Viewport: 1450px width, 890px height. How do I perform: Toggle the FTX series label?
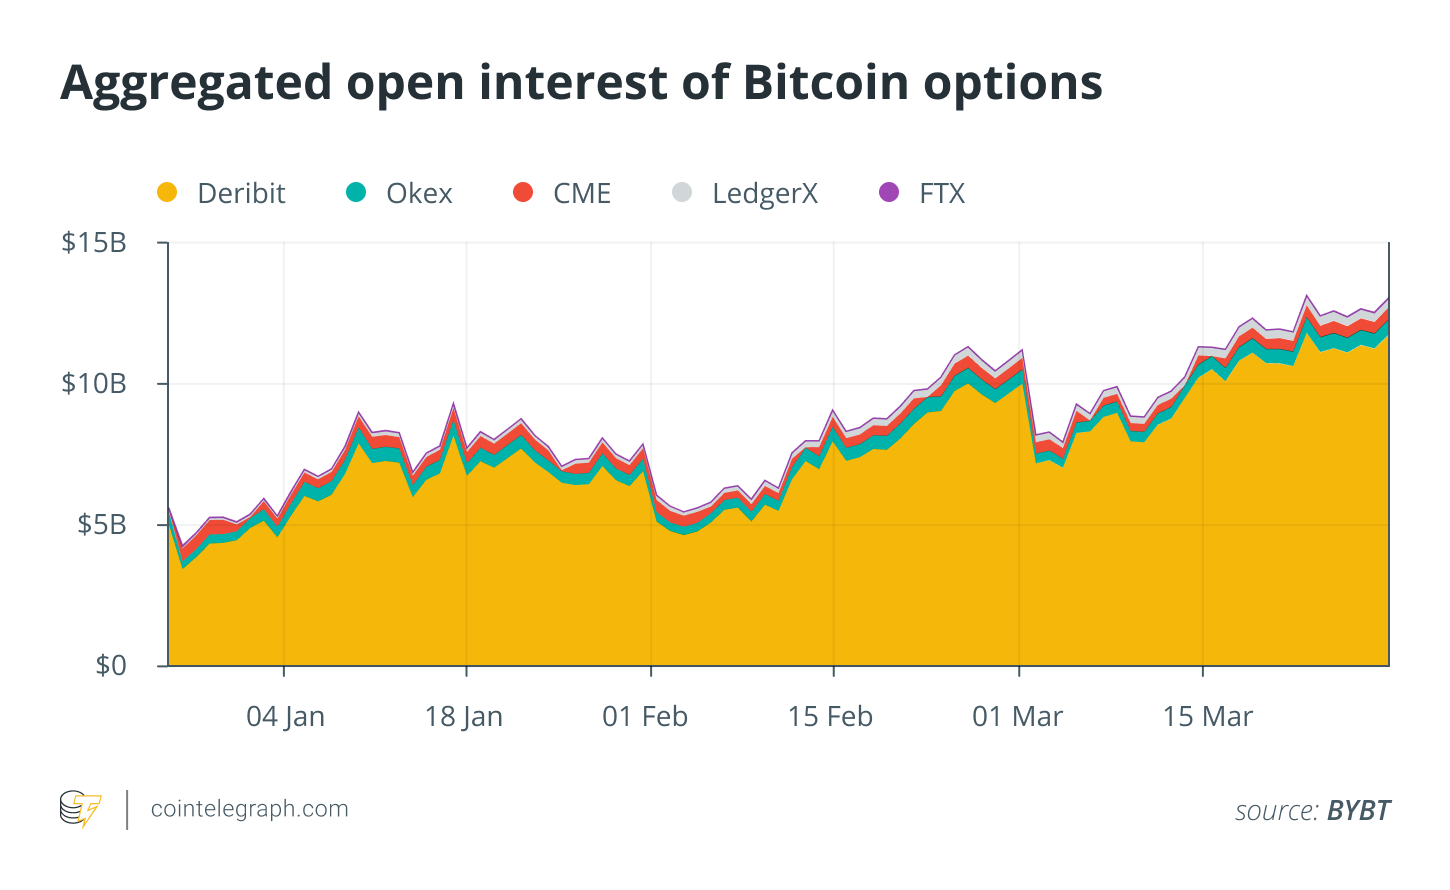click(x=942, y=193)
